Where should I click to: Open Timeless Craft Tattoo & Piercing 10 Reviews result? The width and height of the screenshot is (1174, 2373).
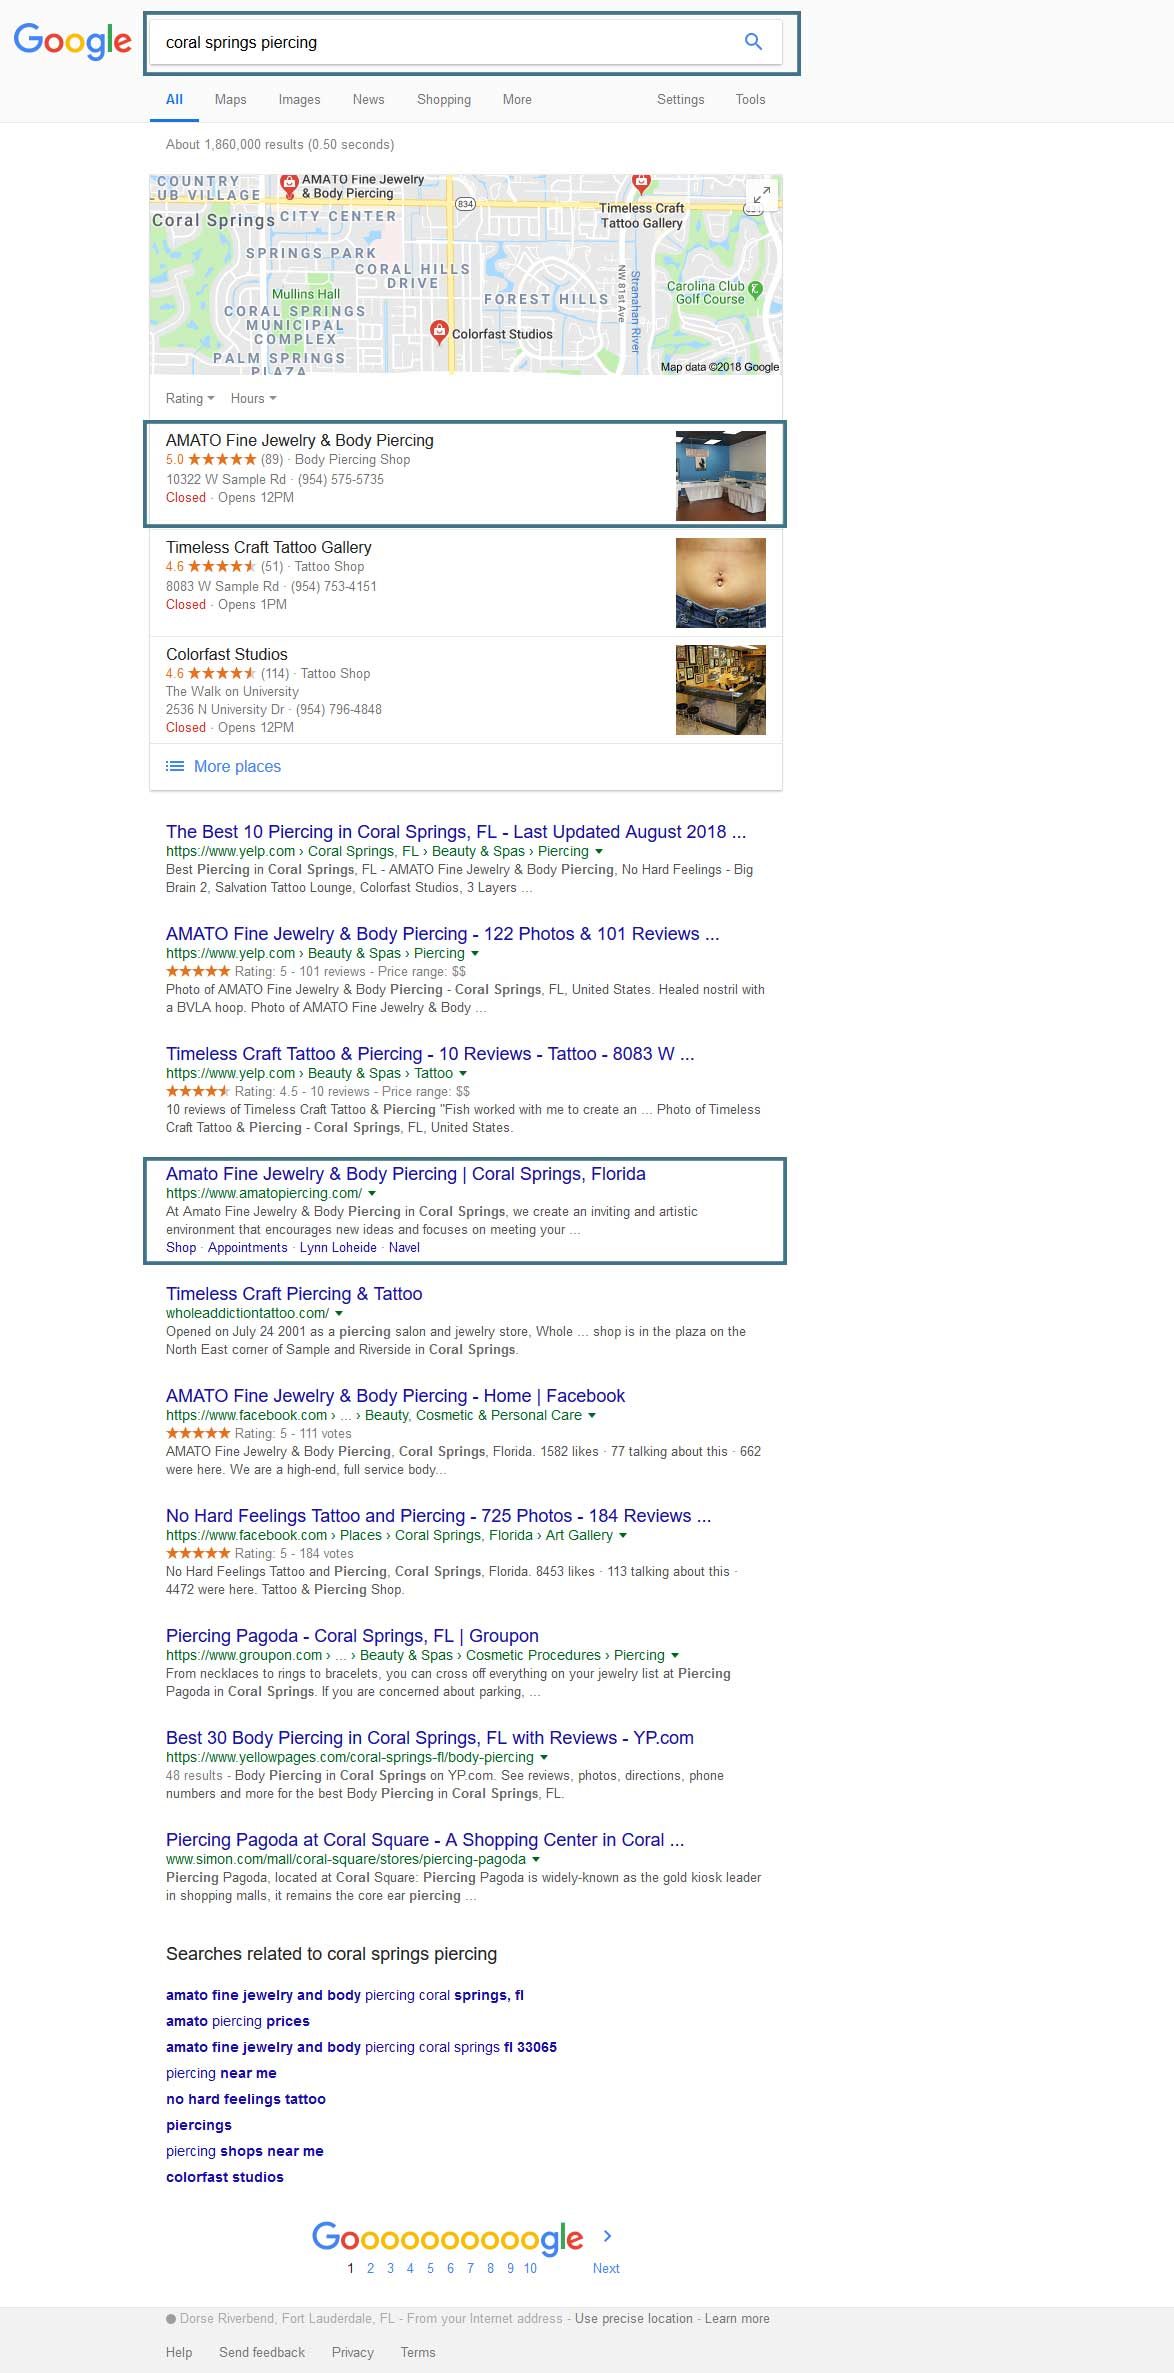point(430,1053)
